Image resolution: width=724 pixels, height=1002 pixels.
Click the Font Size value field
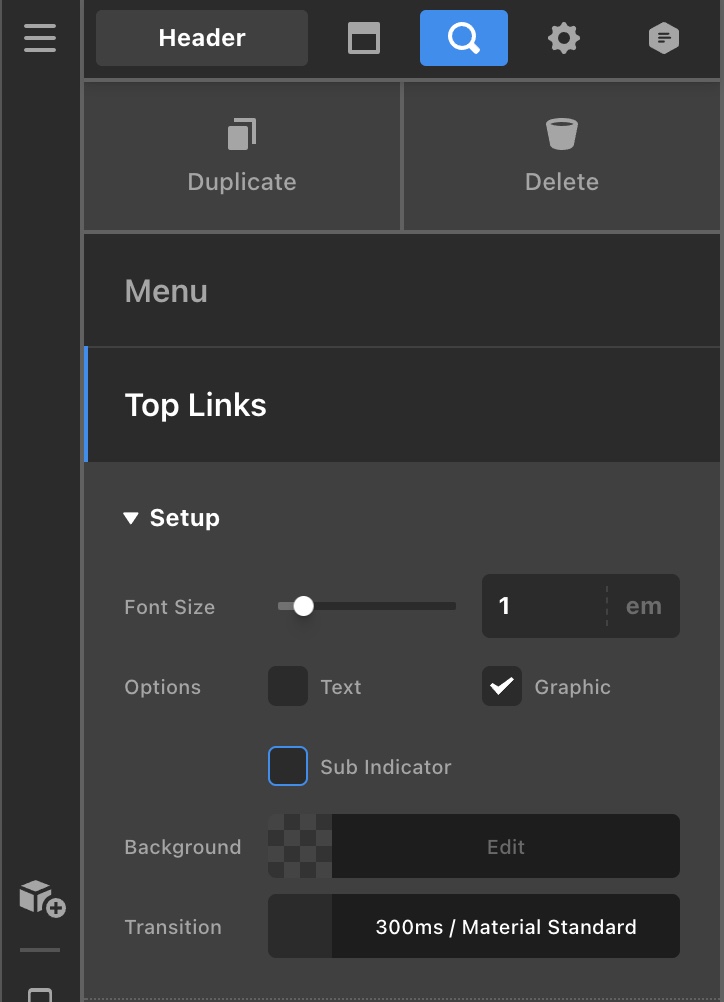(x=544, y=606)
